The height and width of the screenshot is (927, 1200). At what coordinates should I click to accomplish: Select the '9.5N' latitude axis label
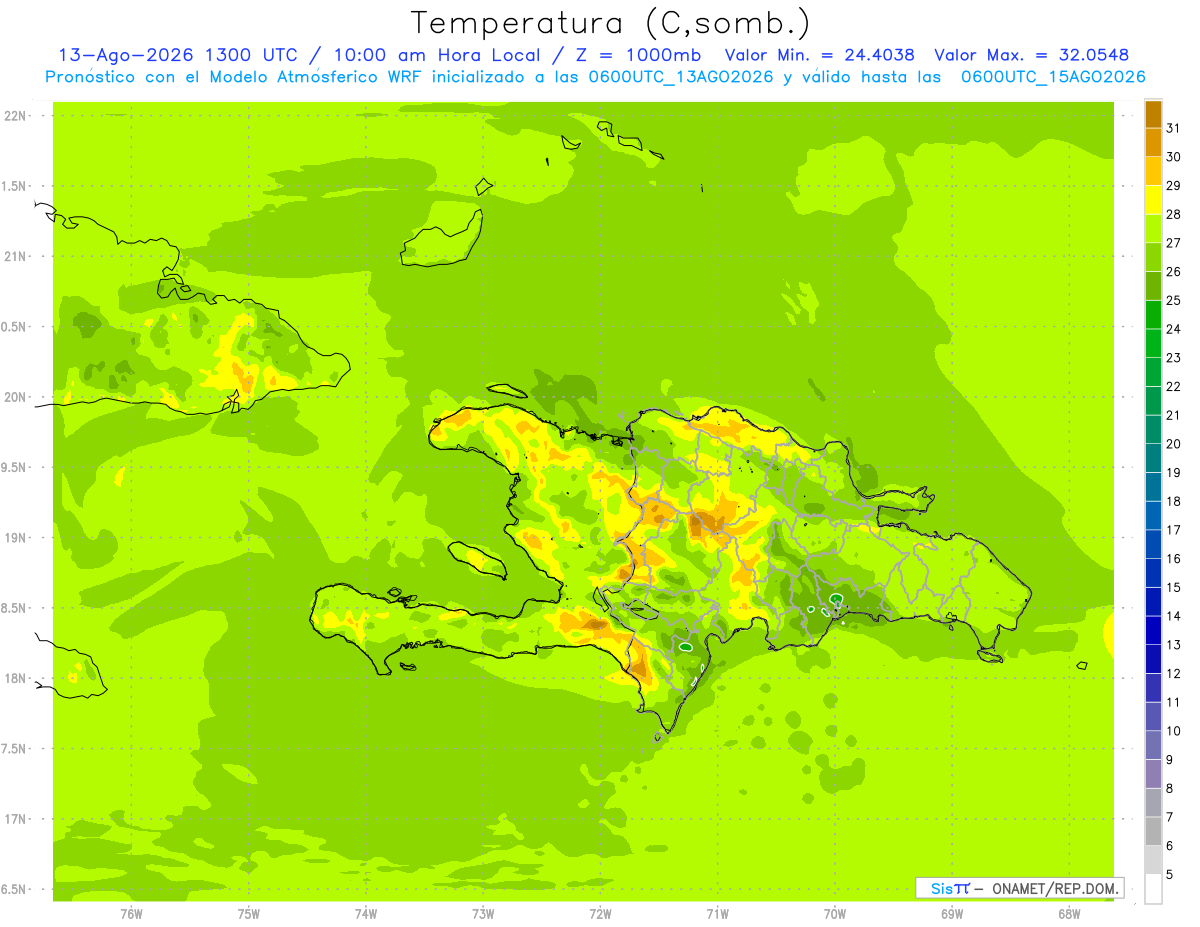click(15, 468)
